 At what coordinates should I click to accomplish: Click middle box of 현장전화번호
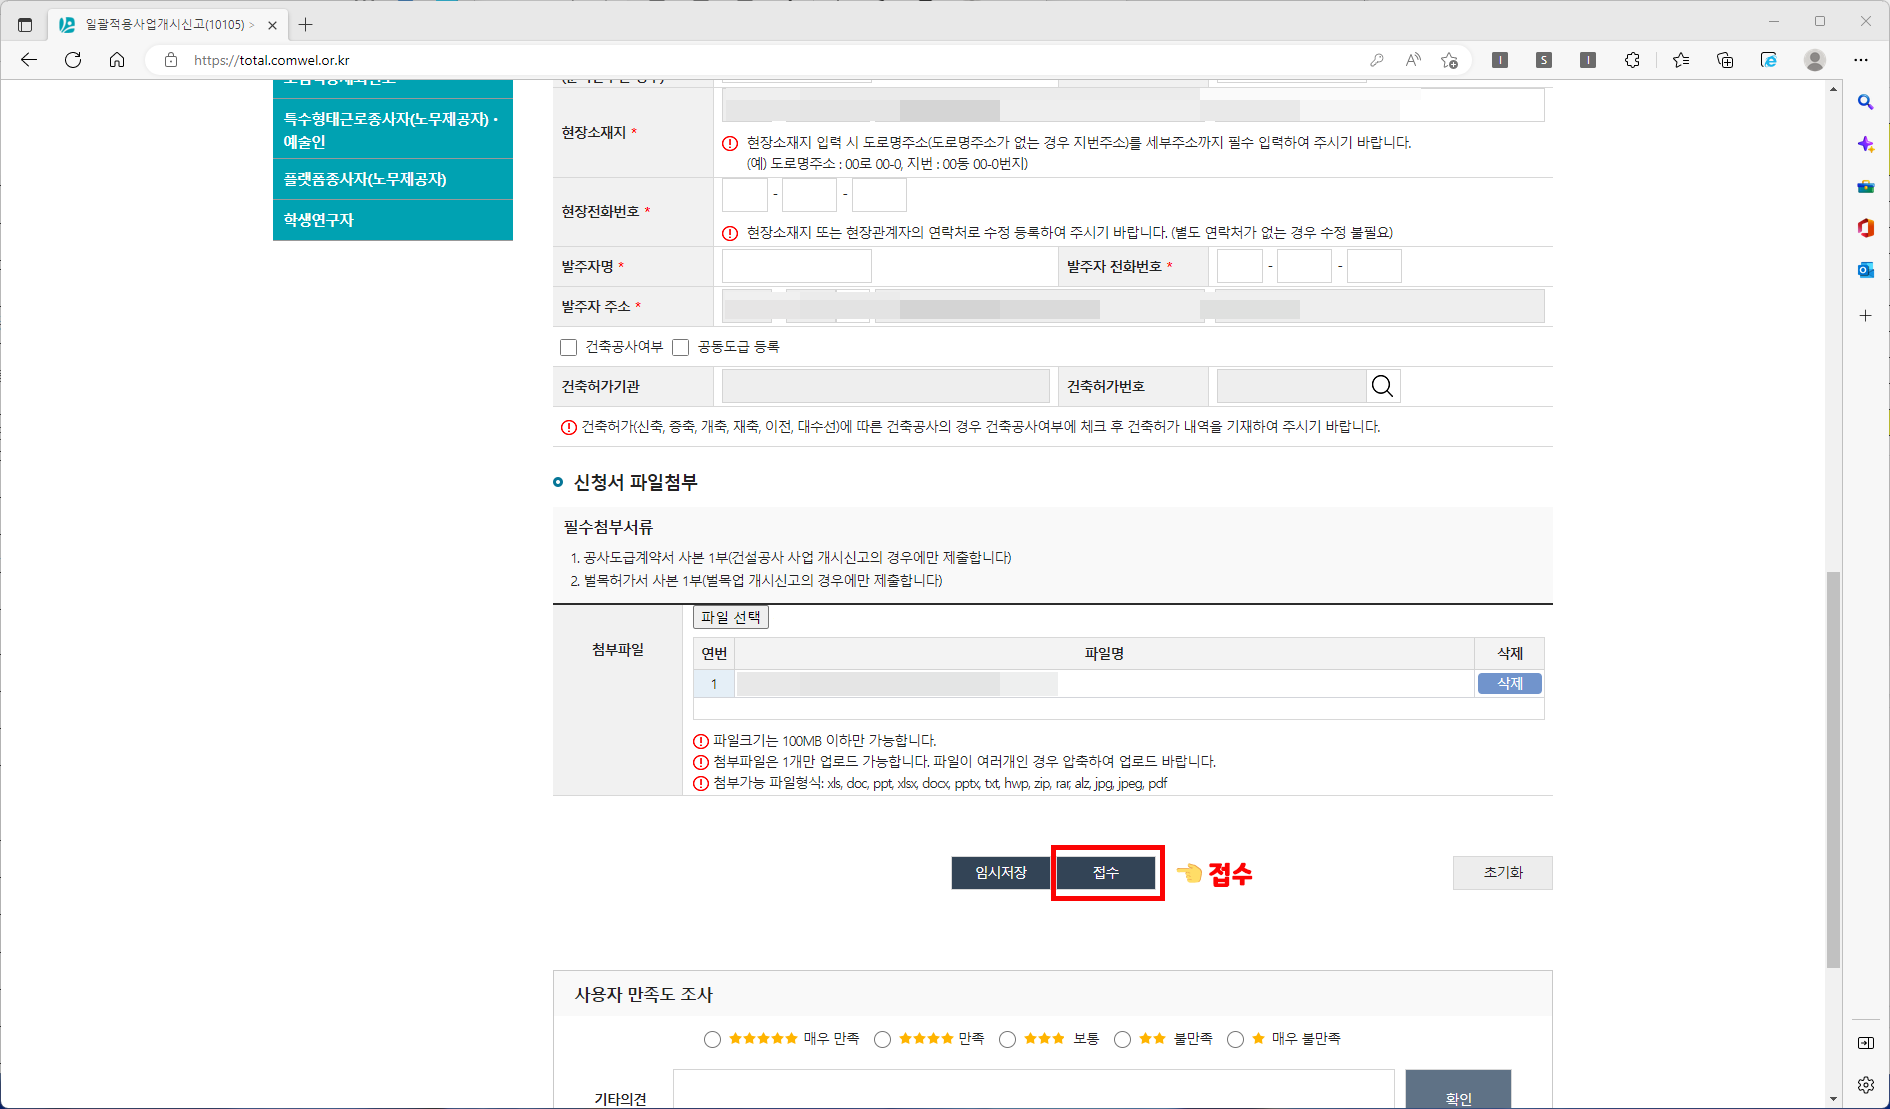pyautogui.click(x=809, y=194)
